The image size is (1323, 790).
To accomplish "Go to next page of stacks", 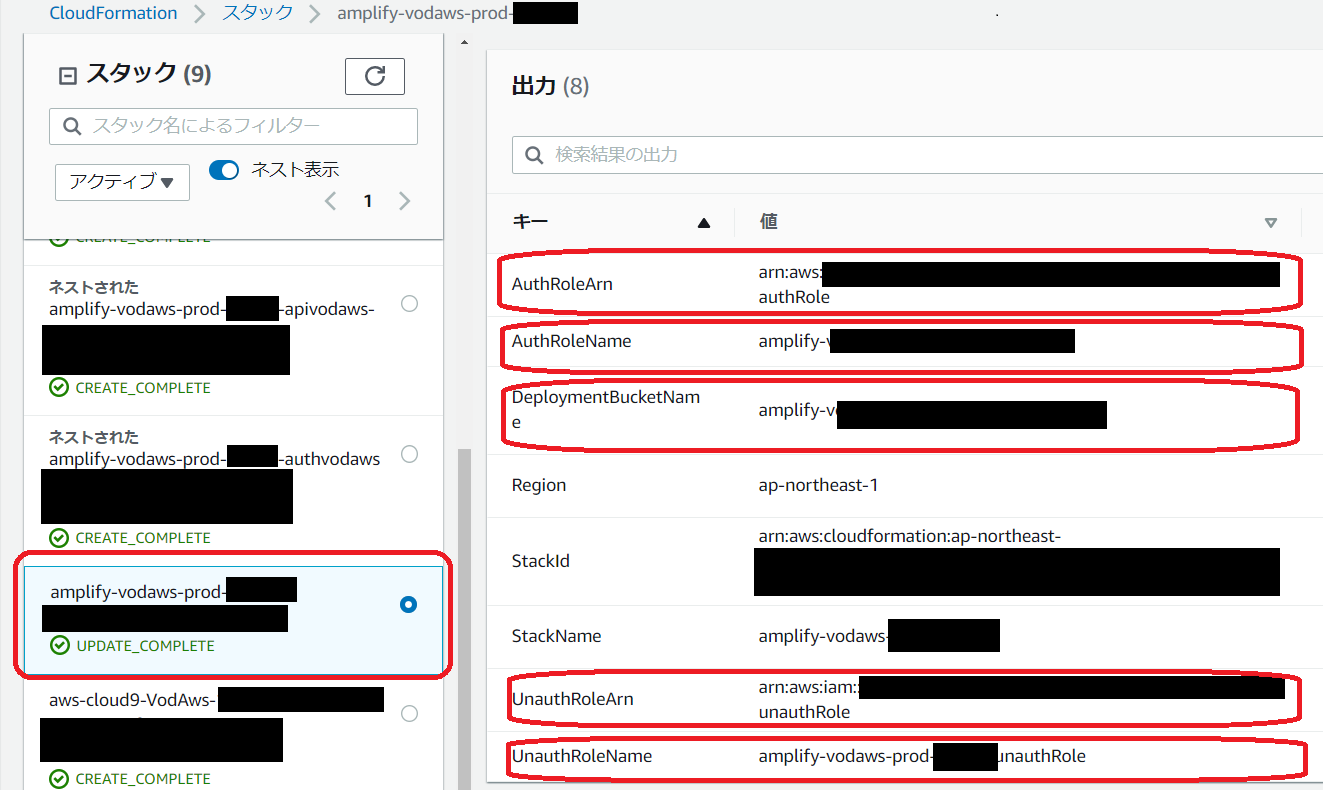I will click(404, 201).
